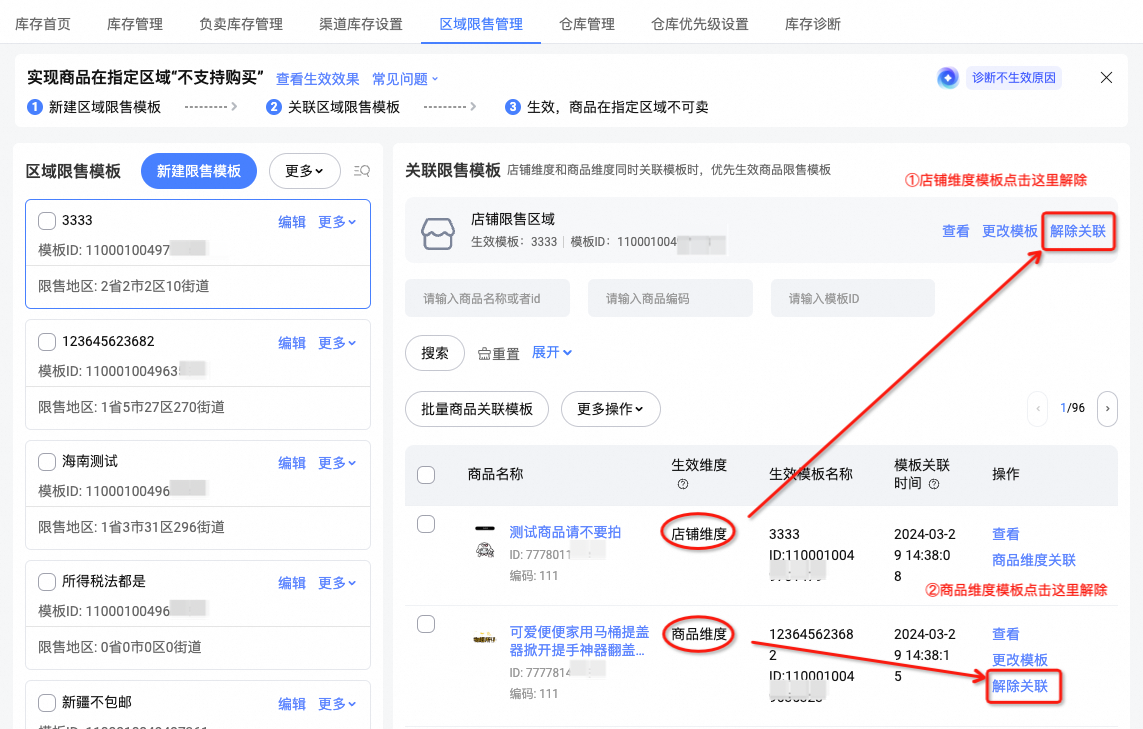This screenshot has height=729, width=1143.
Task: Focus the 请输入商品名称或者id field
Action: (487, 298)
